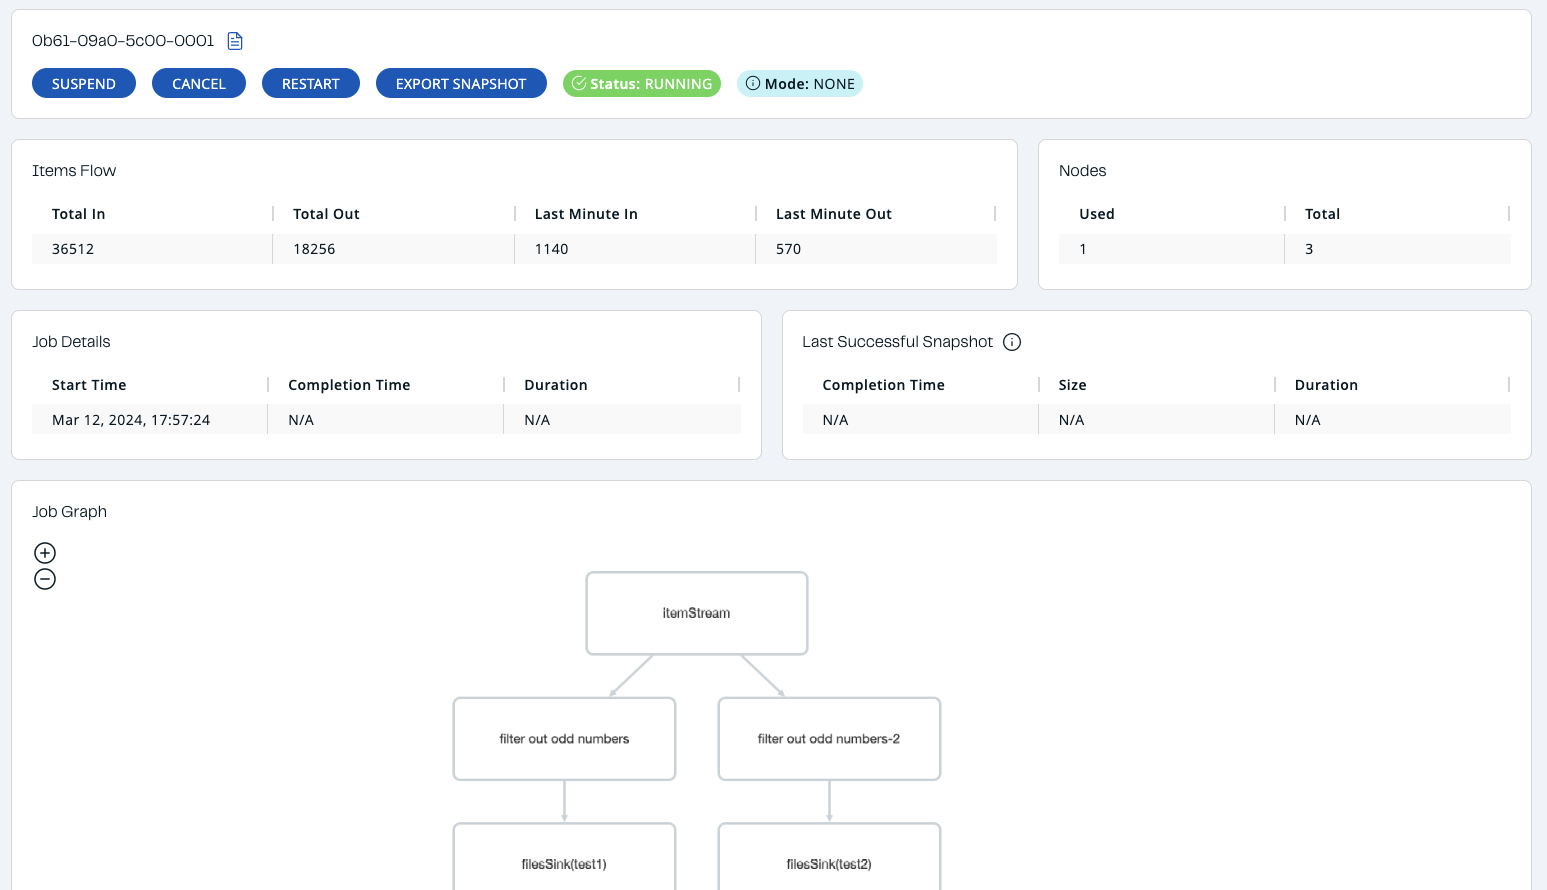Restart the job
Image resolution: width=1547 pixels, height=890 pixels.
coord(311,84)
